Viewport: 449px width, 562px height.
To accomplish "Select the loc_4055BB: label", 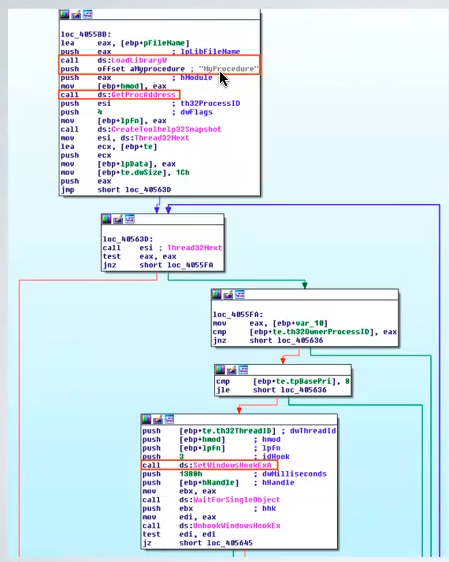I will (x=86, y=34).
